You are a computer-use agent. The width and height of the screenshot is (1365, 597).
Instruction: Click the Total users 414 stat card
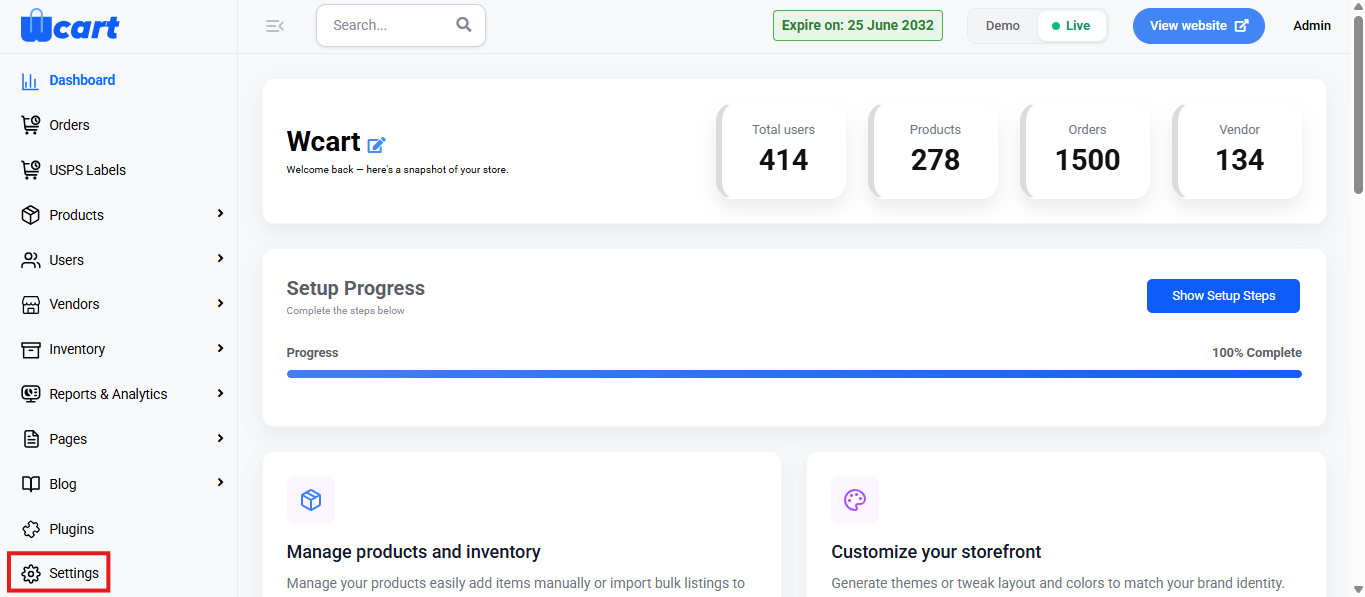782,151
